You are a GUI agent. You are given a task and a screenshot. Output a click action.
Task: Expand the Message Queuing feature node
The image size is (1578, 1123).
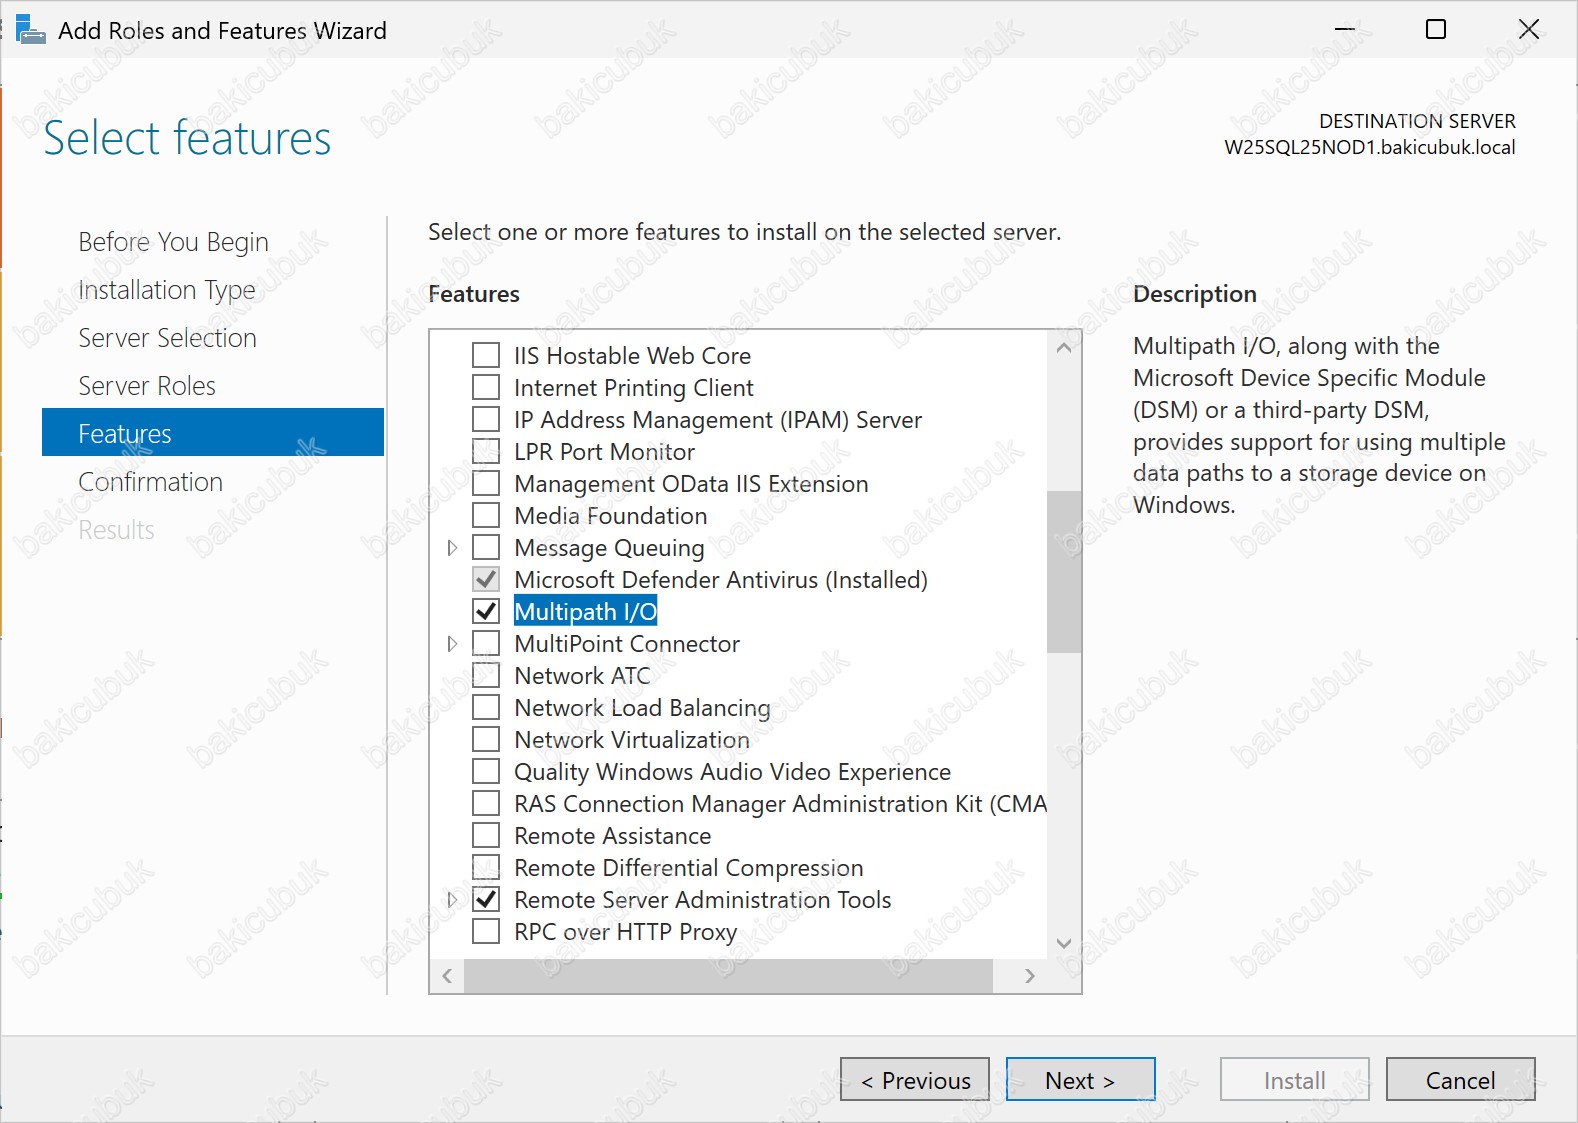coord(452,548)
